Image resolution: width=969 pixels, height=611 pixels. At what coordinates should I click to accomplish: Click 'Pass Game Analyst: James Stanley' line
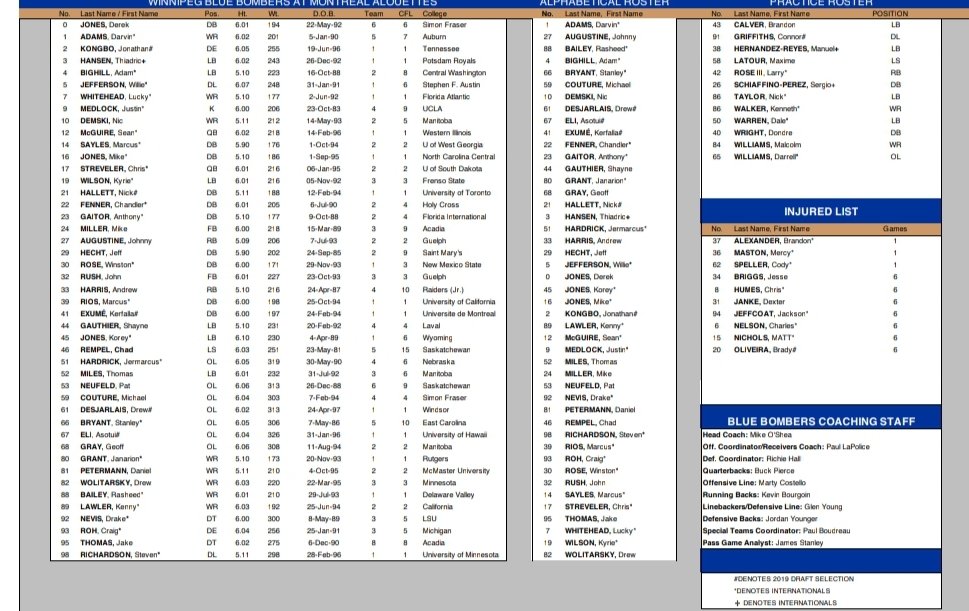[763, 543]
